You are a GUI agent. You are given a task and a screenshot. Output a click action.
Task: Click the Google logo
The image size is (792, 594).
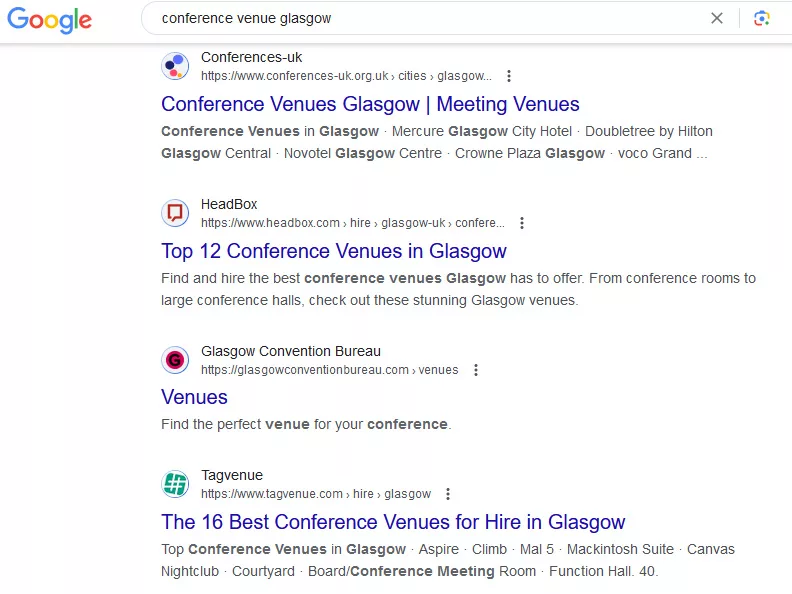point(50,20)
